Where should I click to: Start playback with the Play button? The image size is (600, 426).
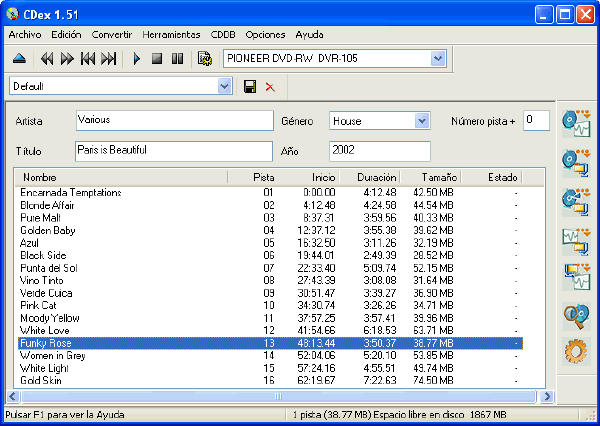(137, 59)
